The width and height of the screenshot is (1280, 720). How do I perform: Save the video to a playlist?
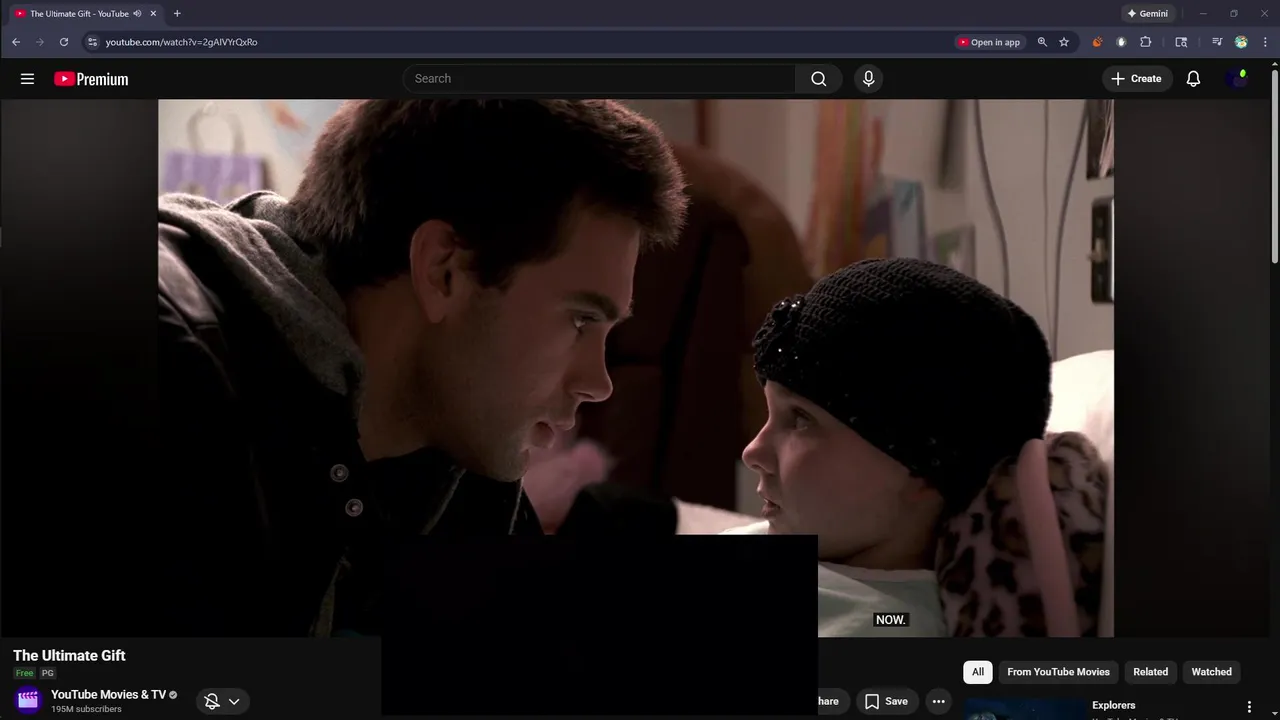(x=886, y=701)
